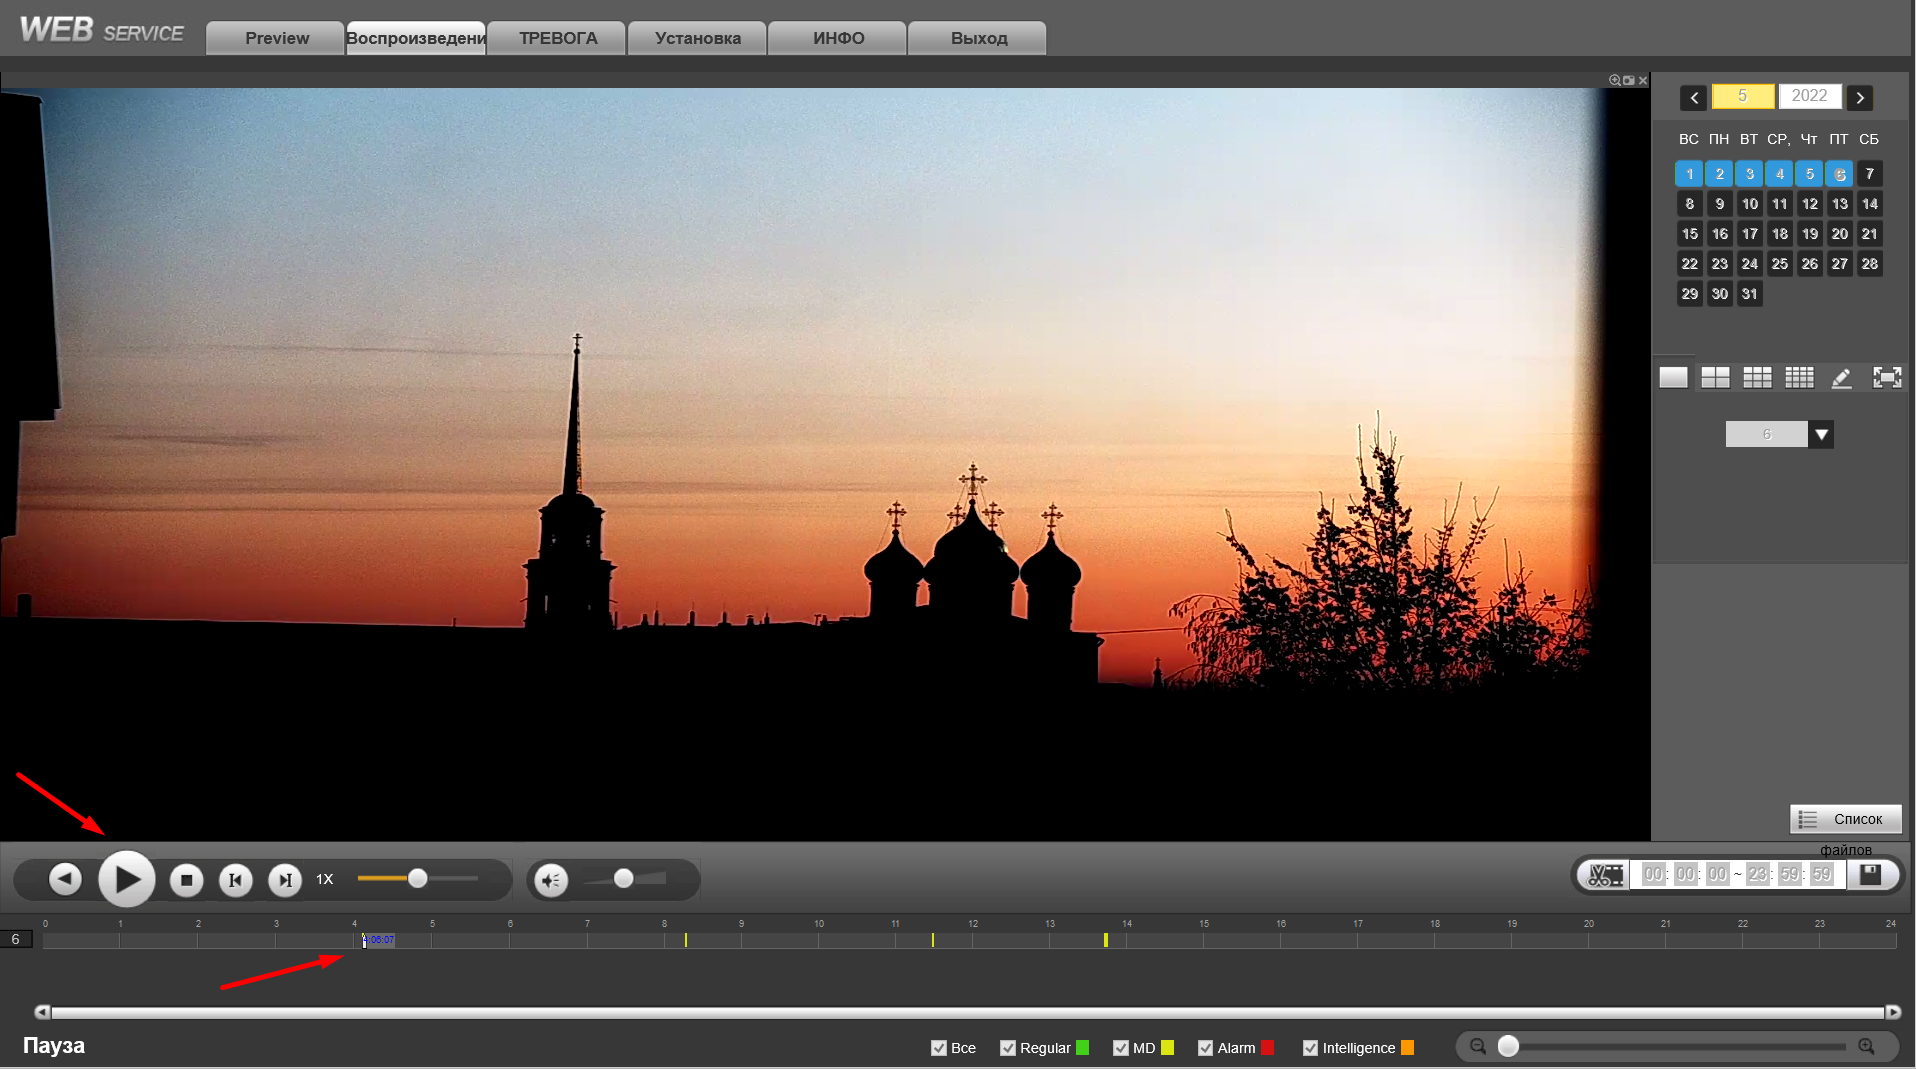Viewport: 1916px width, 1069px height.
Task: Click the volume slider handle
Action: click(x=624, y=878)
